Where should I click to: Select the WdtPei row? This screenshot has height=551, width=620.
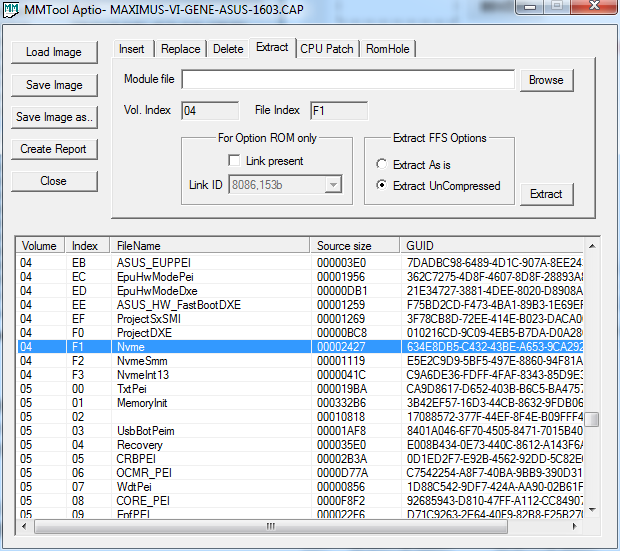[300, 487]
